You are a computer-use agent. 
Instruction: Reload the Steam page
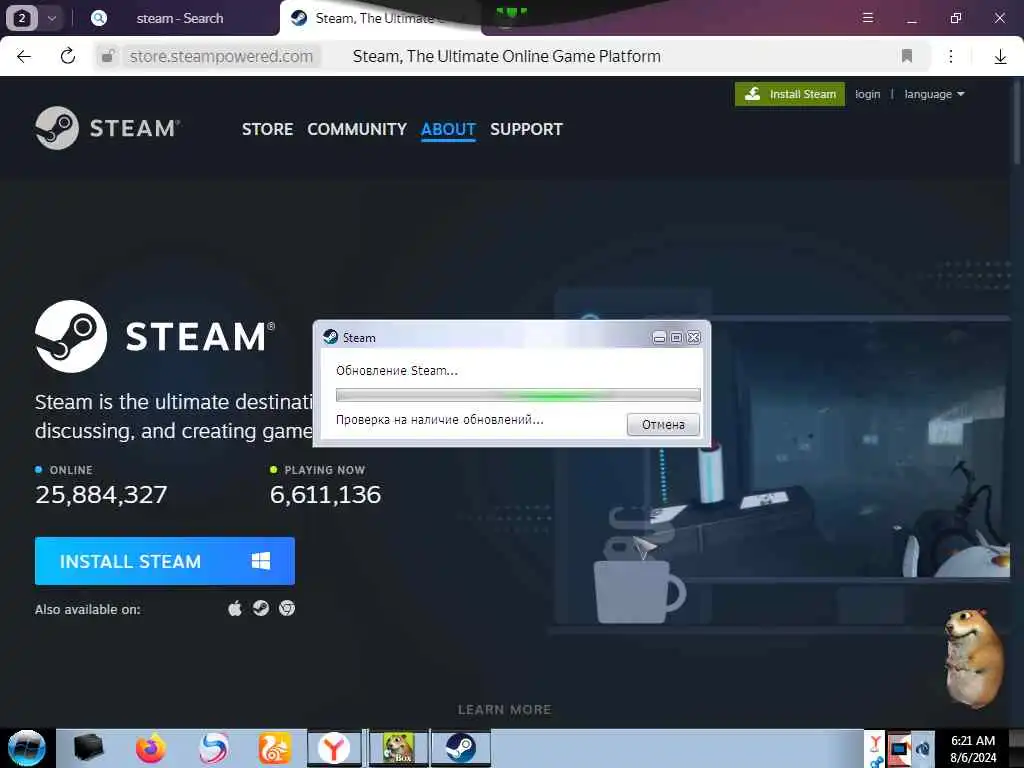(x=67, y=56)
